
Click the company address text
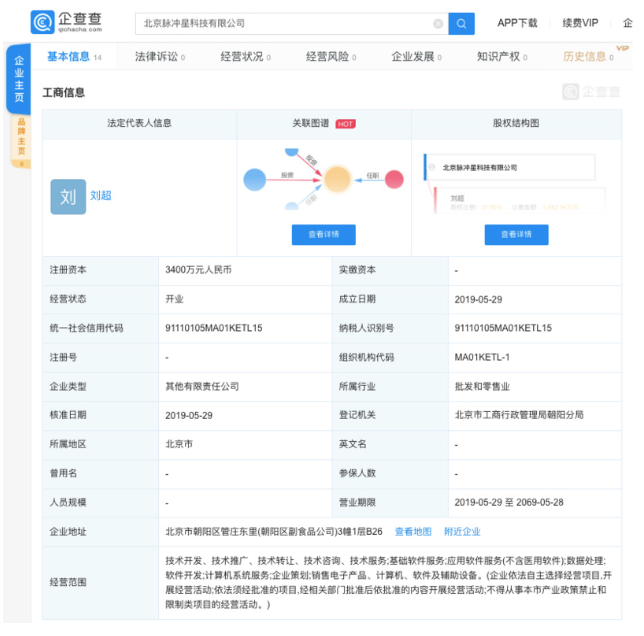(x=274, y=532)
